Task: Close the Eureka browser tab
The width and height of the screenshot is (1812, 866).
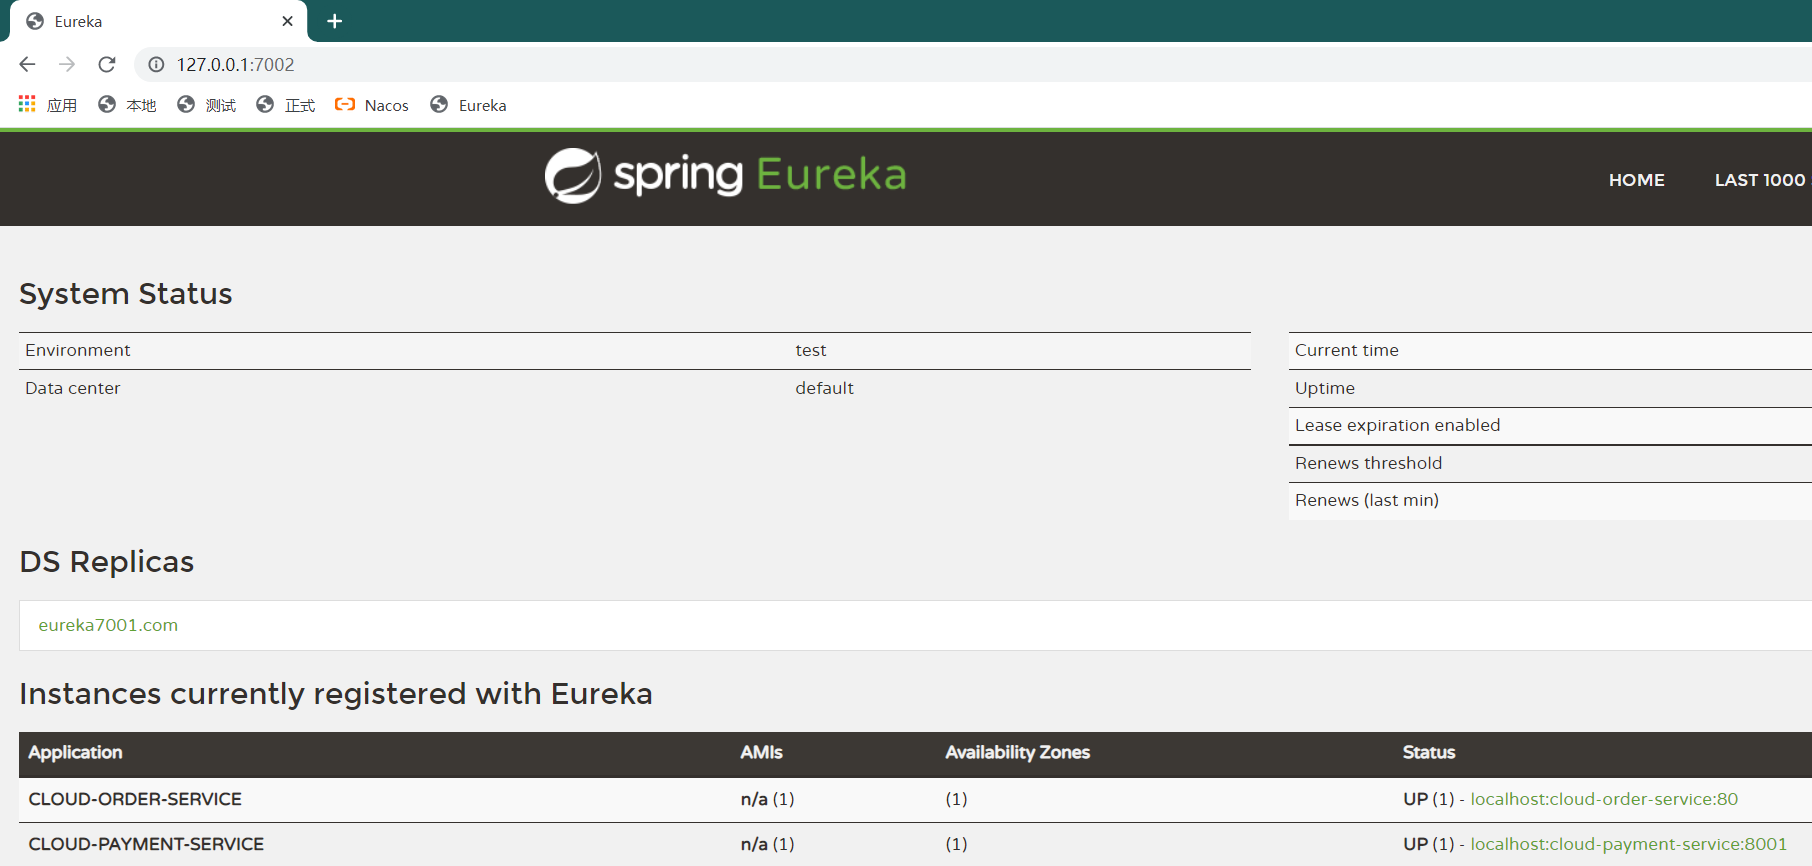Action: coord(287,21)
